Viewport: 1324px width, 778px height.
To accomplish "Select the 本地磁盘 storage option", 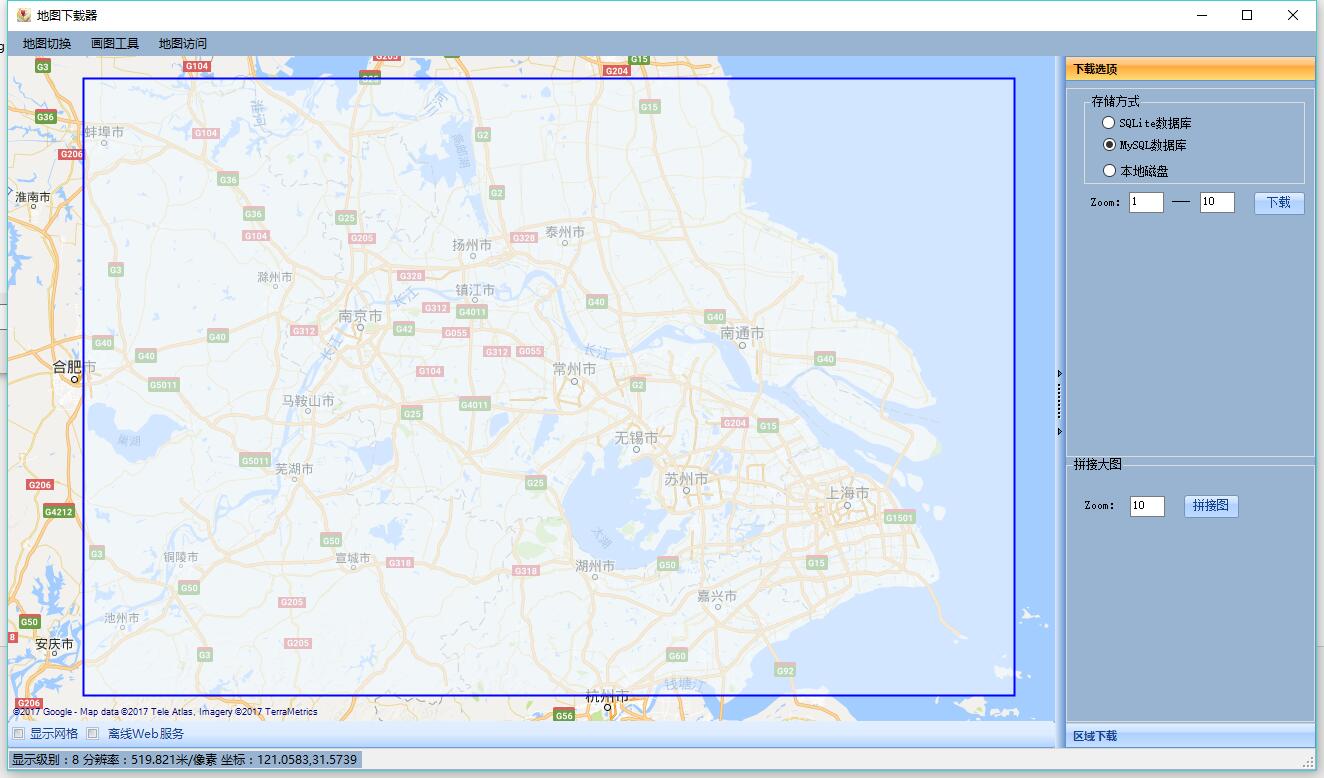I will click(1136, 171).
